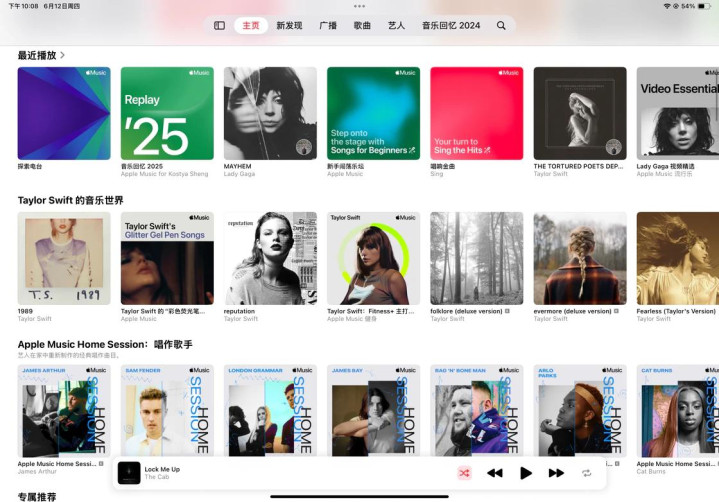Click the evermore (deluxe version) title text

572,311
